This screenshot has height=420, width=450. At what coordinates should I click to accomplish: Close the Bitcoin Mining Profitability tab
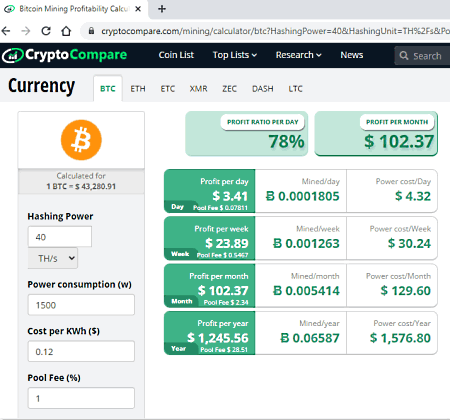pyautogui.click(x=138, y=9)
